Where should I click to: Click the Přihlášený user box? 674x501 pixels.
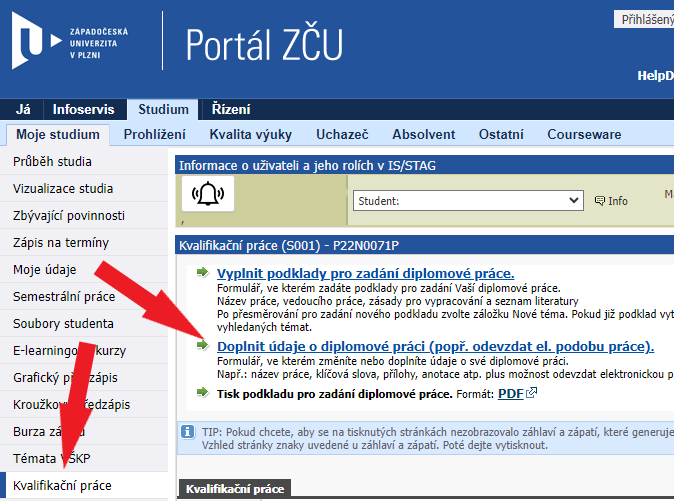pyautogui.click(x=644, y=19)
